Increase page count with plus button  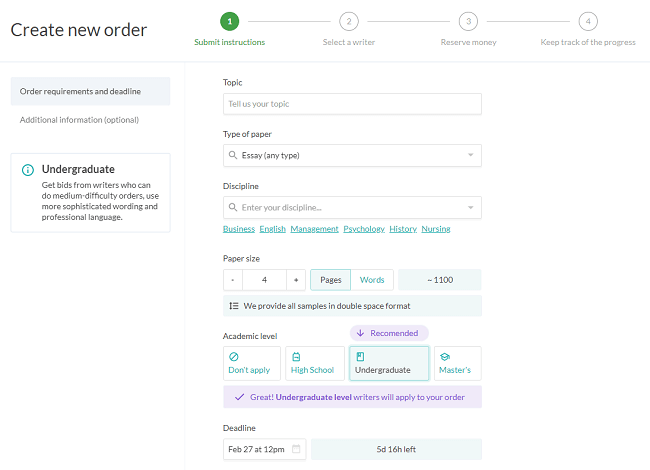pos(296,280)
